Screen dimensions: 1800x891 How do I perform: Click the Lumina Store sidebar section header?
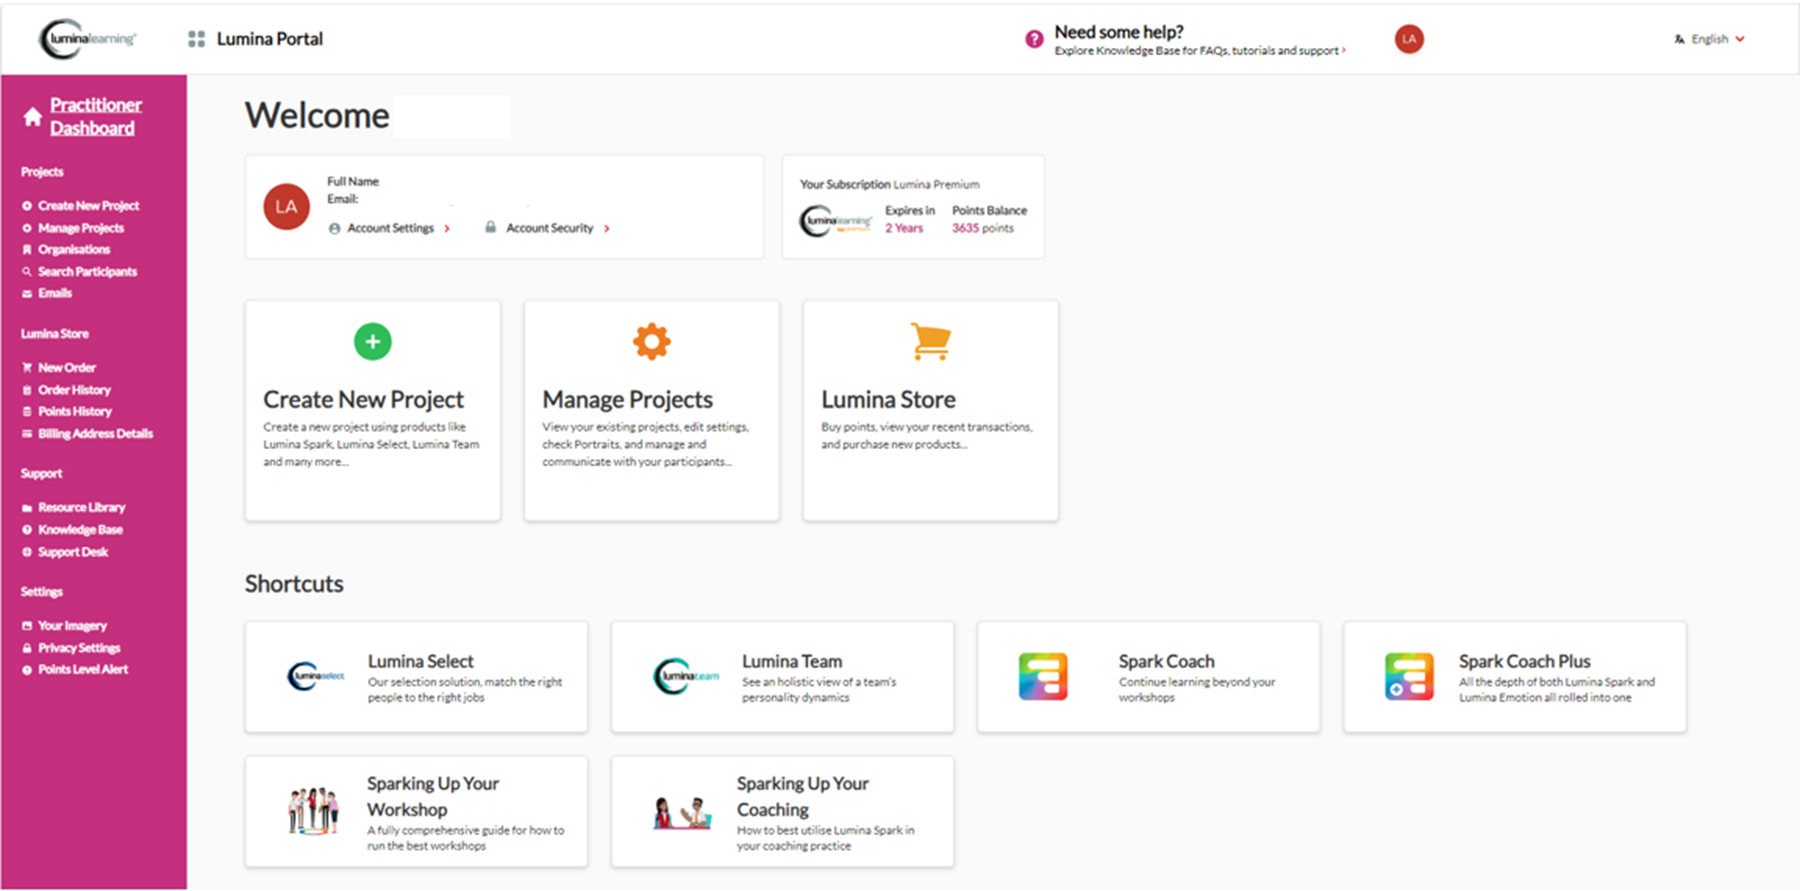point(55,334)
